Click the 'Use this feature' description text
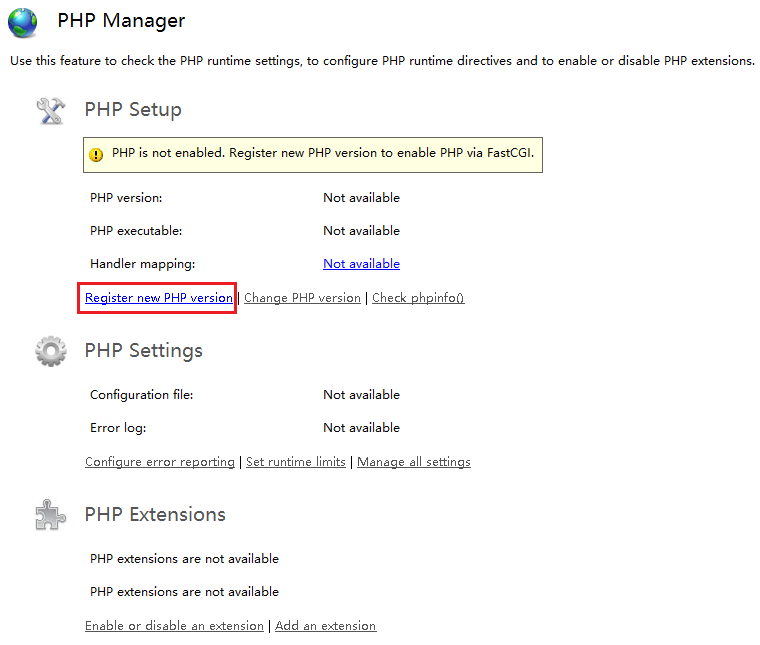The width and height of the screenshot is (760, 645). coord(382,61)
